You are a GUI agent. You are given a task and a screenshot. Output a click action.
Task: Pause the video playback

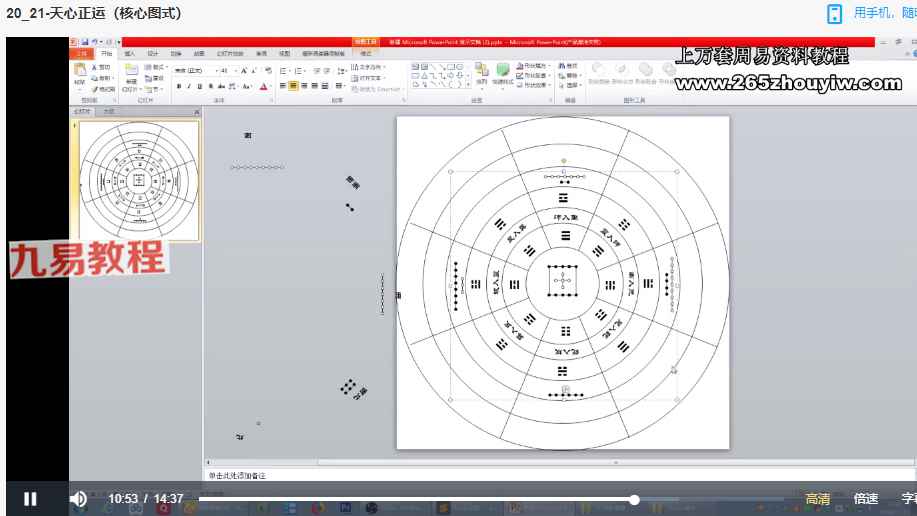30,499
